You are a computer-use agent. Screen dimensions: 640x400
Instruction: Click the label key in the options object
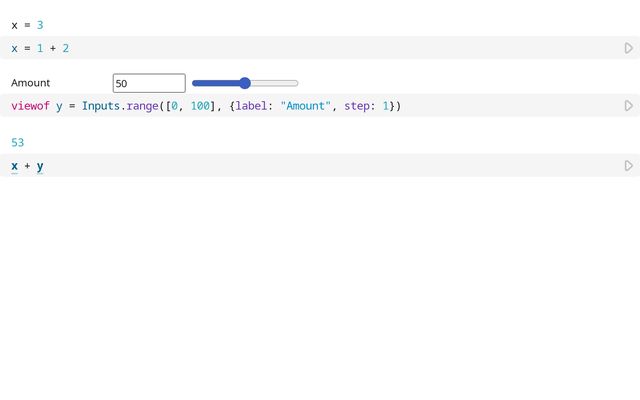point(251,106)
